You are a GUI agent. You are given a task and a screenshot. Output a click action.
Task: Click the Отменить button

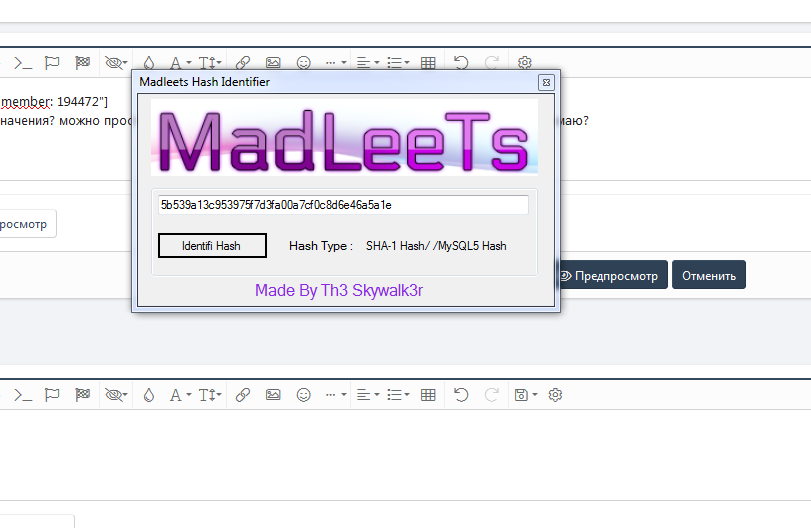pyautogui.click(x=709, y=276)
